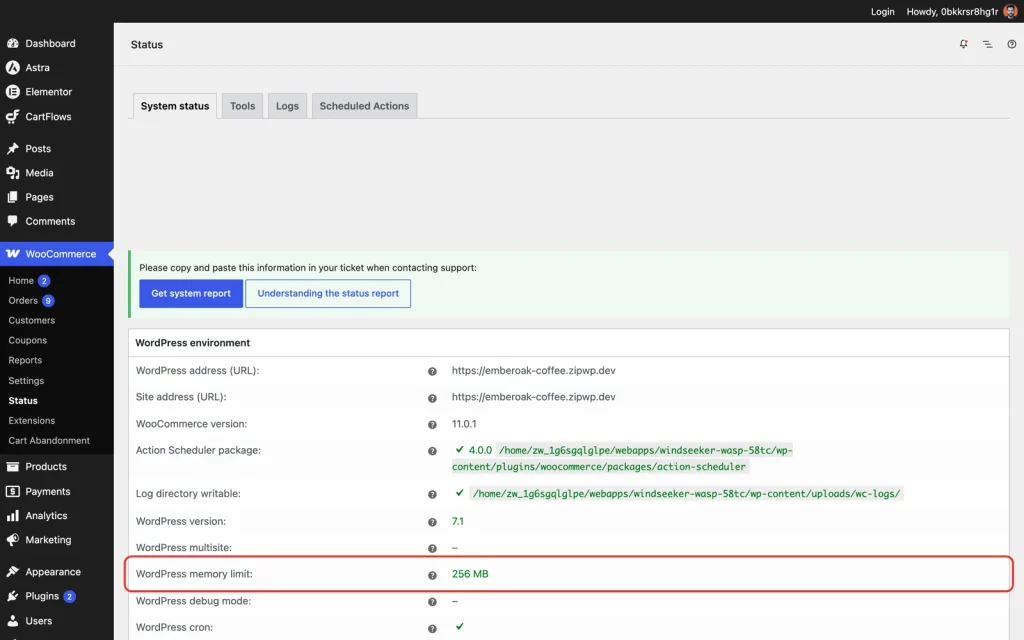This screenshot has width=1024, height=640.
Task: Click the Plugins plug icon
Action: coord(12,596)
